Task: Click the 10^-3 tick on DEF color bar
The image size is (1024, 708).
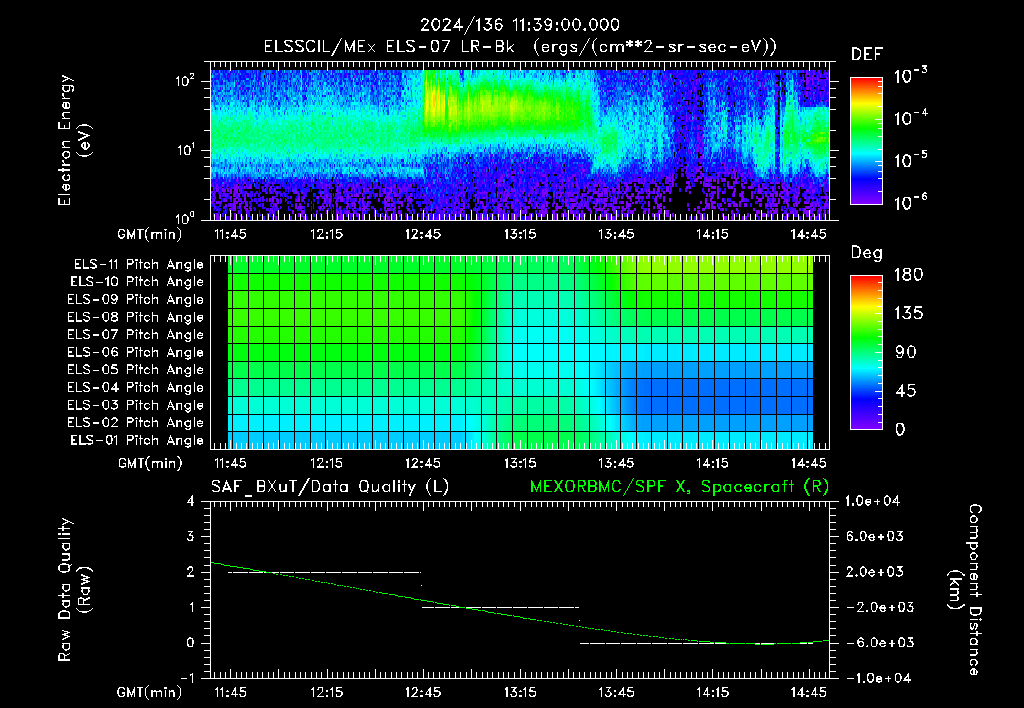Action: tap(910, 76)
